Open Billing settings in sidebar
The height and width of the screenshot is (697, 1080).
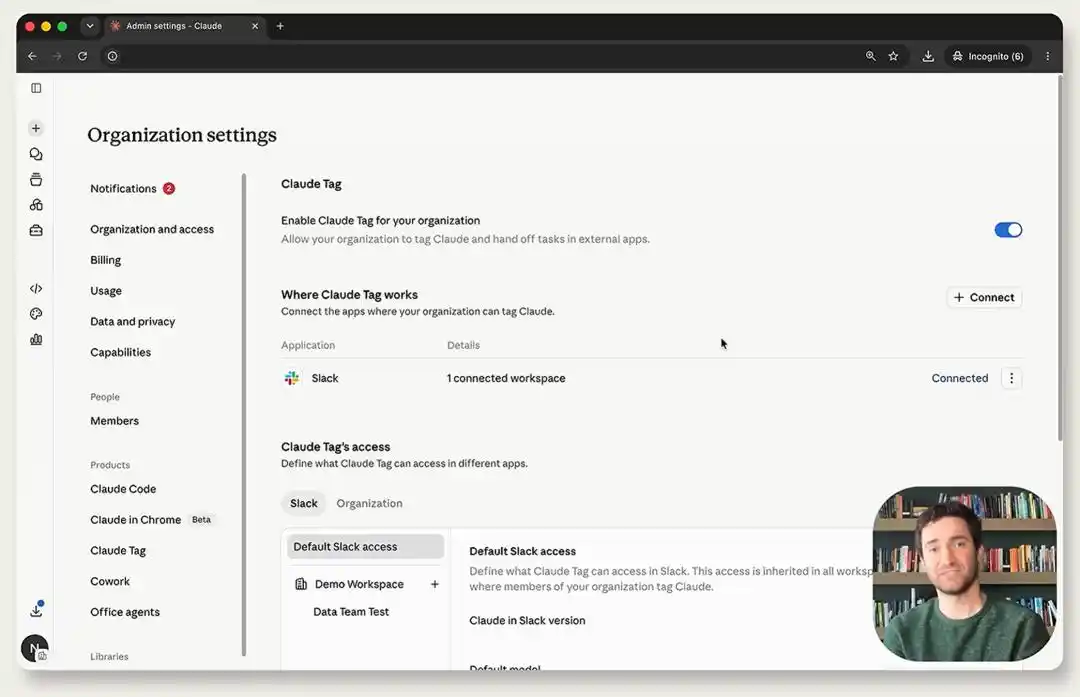pyautogui.click(x=105, y=260)
